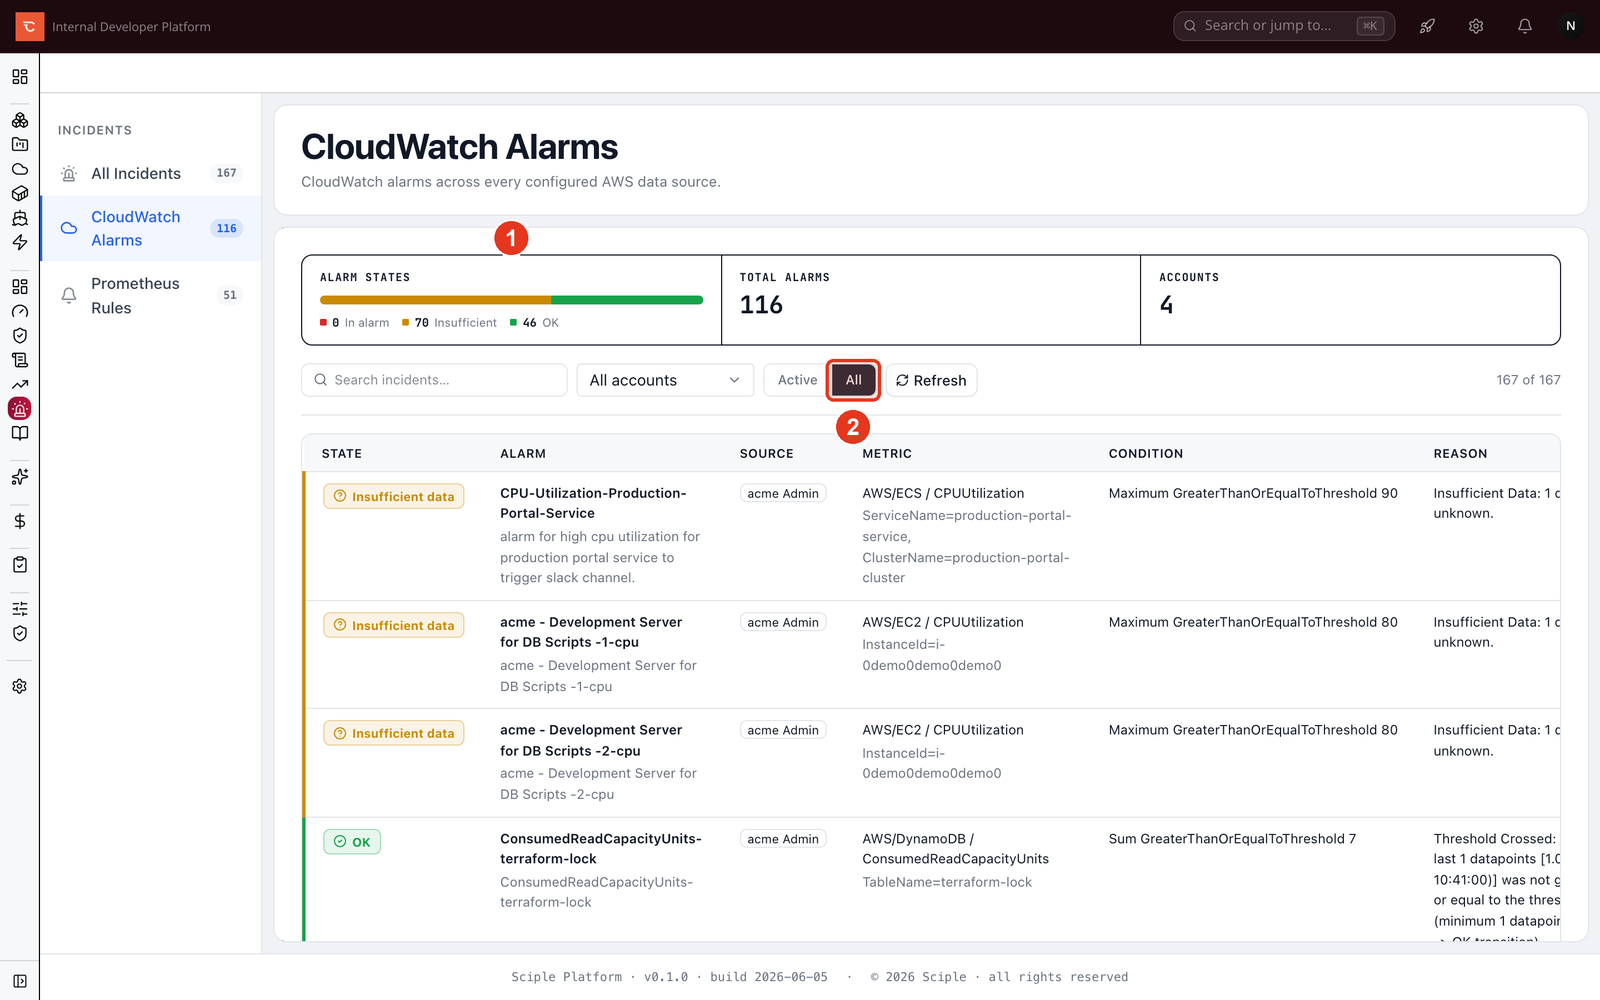Click the shield icon below the sliders icon

[20, 633]
